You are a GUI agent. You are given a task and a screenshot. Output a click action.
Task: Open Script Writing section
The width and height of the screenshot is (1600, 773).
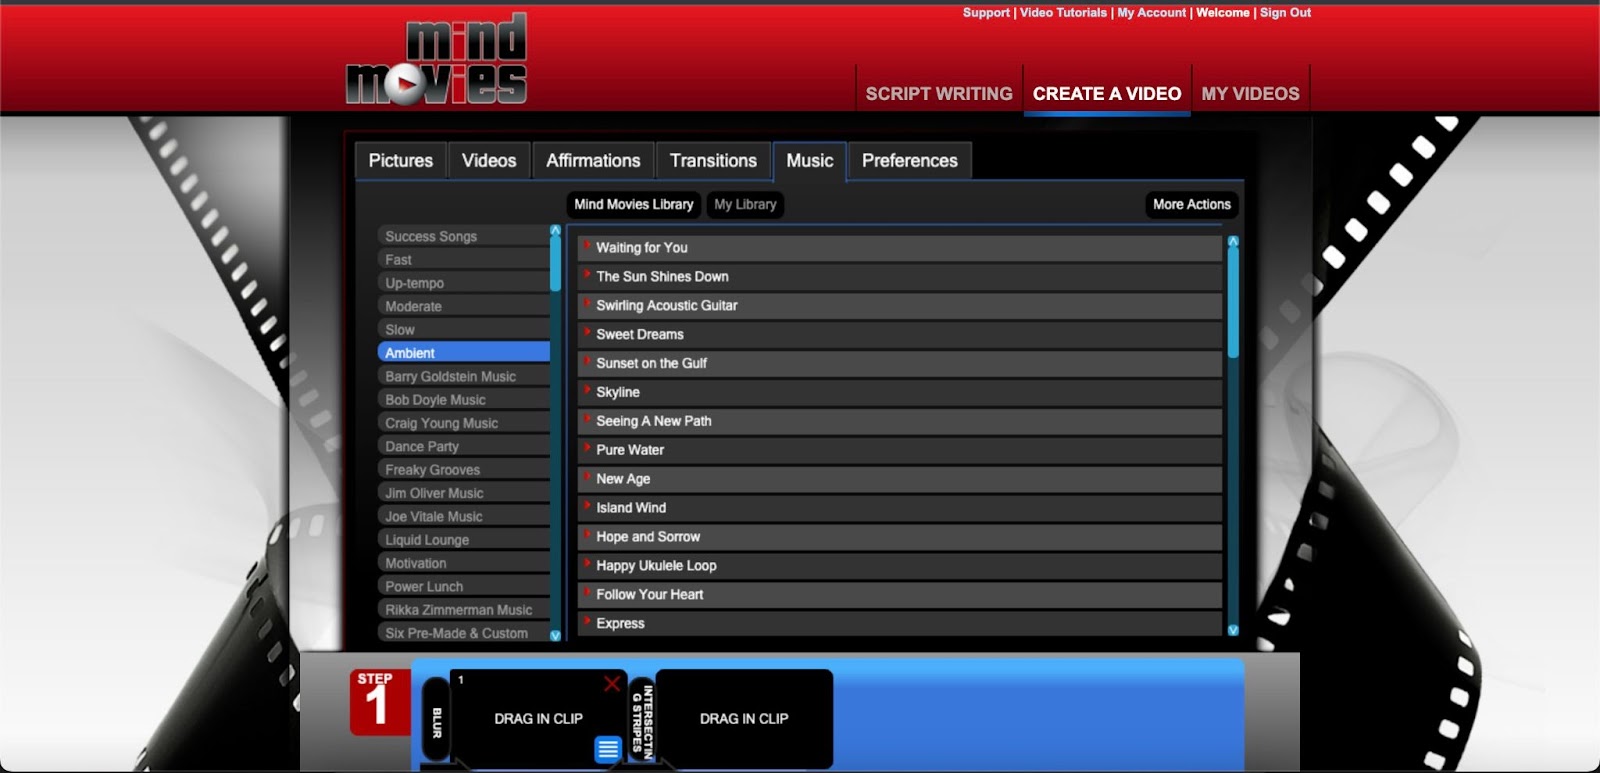pos(939,93)
